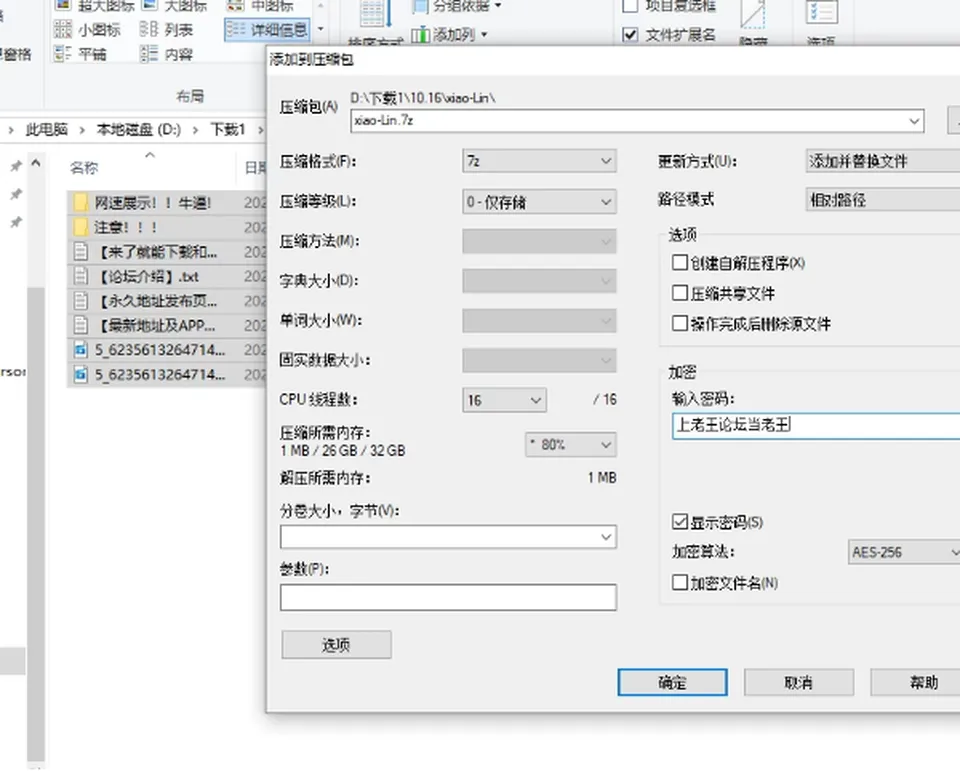The width and height of the screenshot is (960, 771).
Task: Check 操作完成后删除源文件 option
Action: [680, 323]
